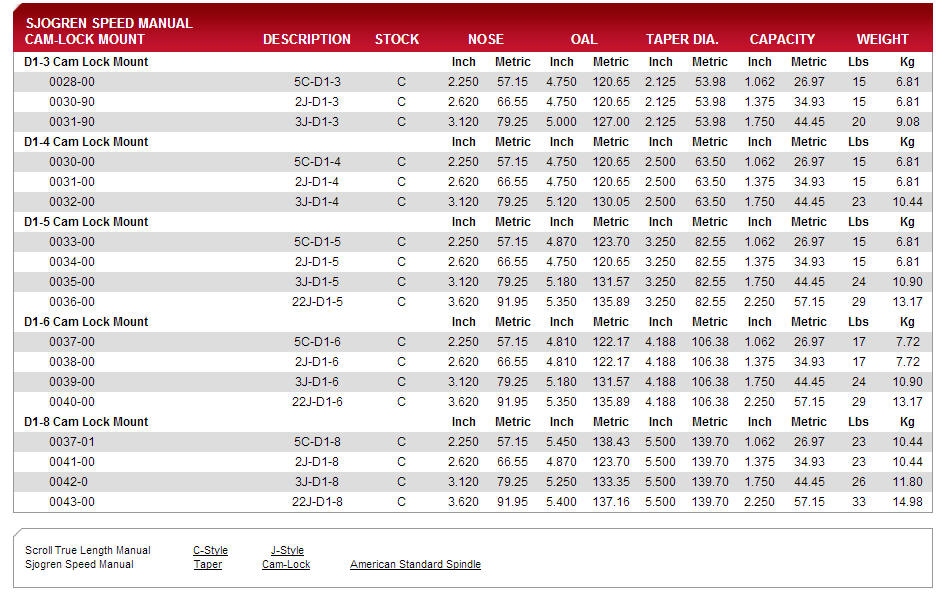The width and height of the screenshot is (944, 598).
Task: Click the 2J-D1-5 description cell
Action: tap(317, 262)
